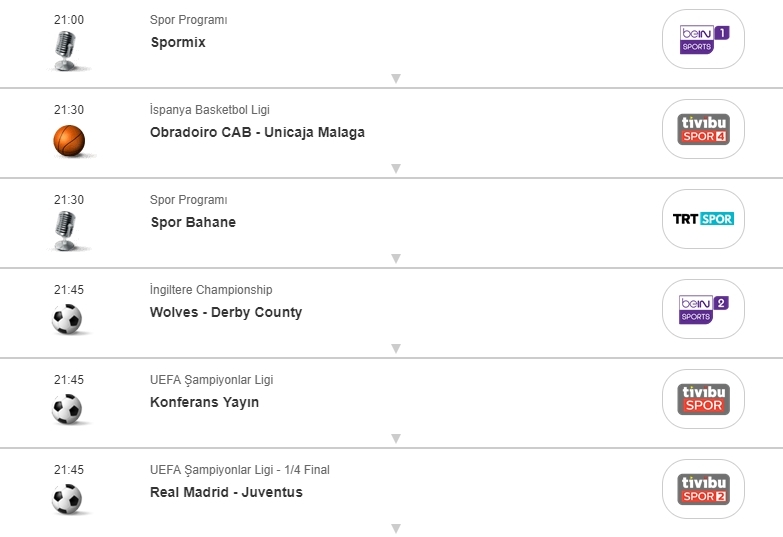Screen dimensions: 783x537
Task: Expand the Obradoiro CAB - Unicaja Malaga row
Action: pyautogui.click(x=396, y=168)
